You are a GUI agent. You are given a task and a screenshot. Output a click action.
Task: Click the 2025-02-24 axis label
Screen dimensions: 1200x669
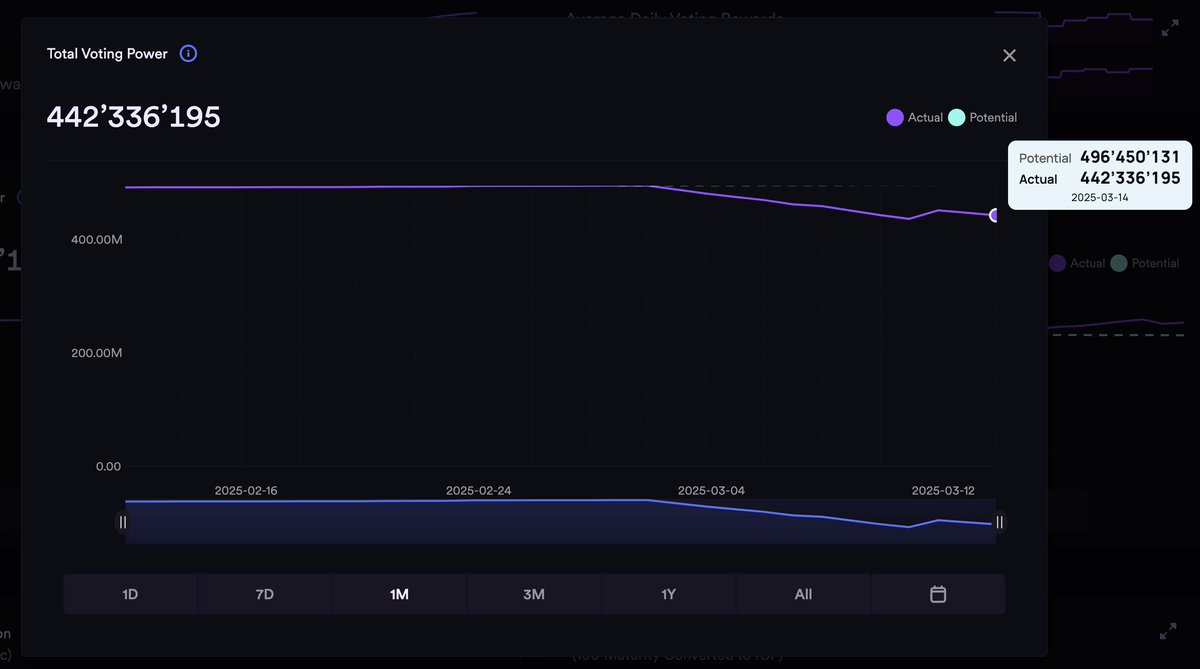point(478,490)
